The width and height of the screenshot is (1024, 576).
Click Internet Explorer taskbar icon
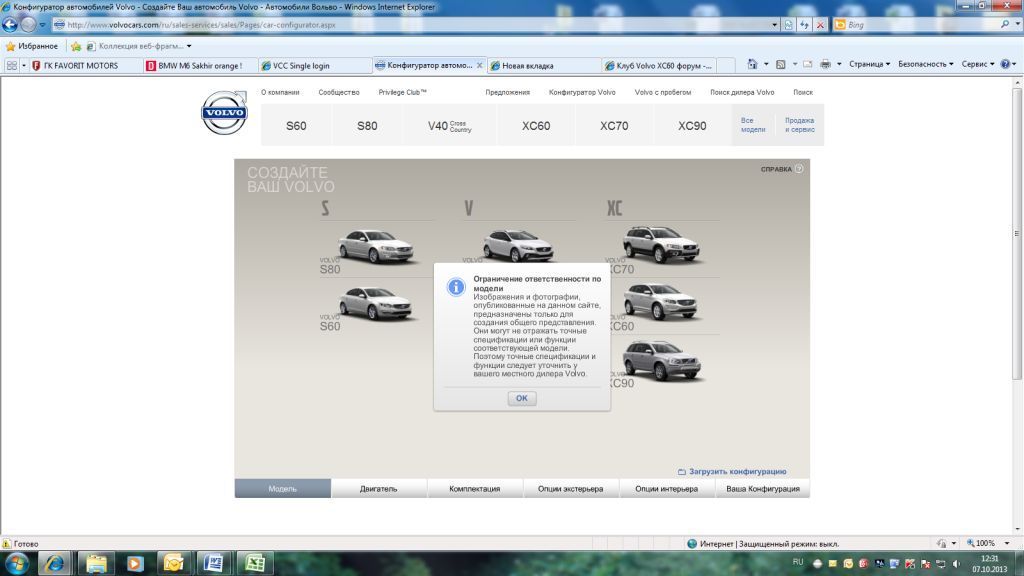pos(55,563)
